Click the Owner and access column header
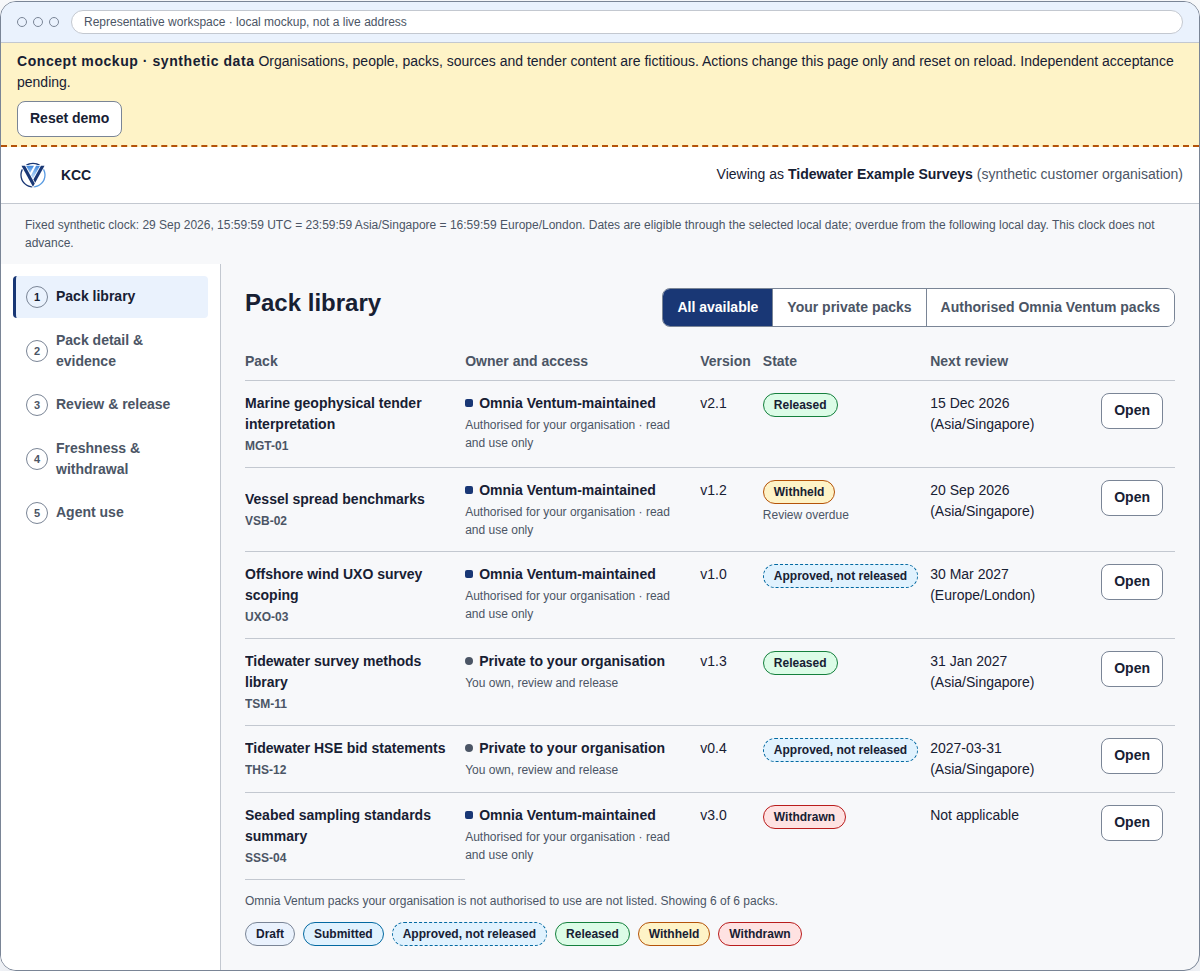 [526, 361]
